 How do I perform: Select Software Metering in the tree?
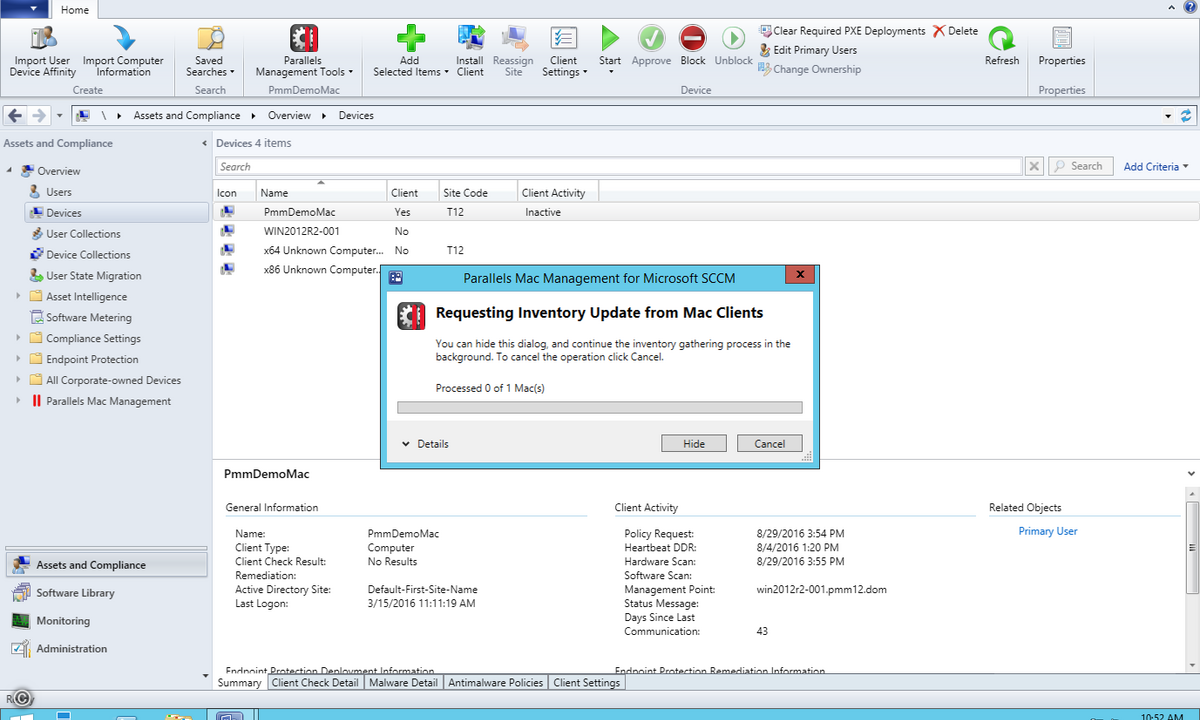88,318
